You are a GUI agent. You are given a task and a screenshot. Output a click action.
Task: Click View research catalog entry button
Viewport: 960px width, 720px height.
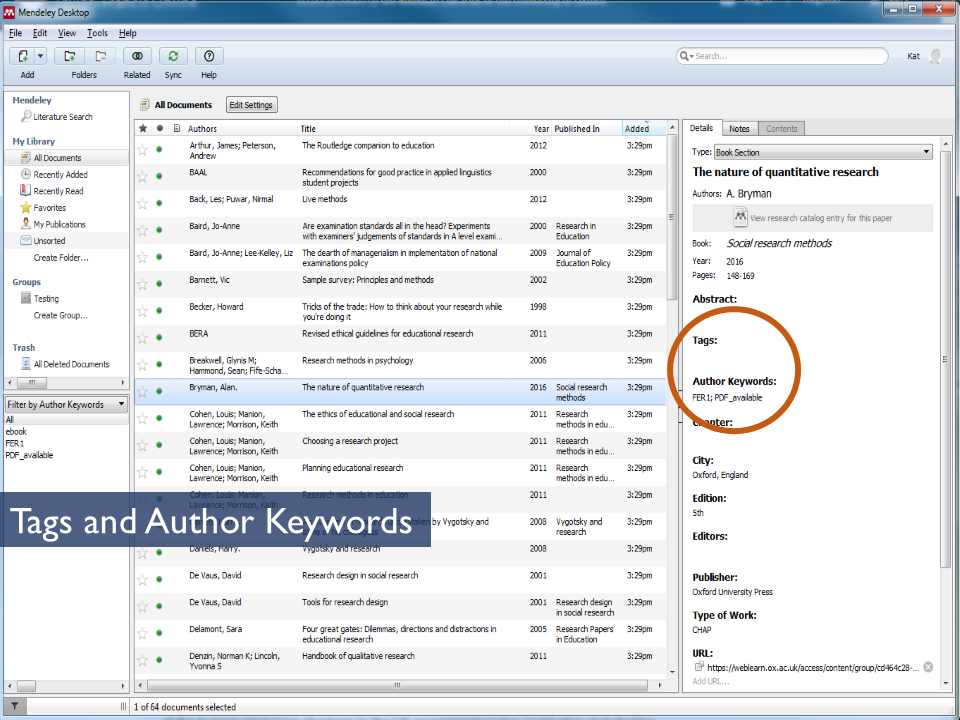[x=813, y=218]
